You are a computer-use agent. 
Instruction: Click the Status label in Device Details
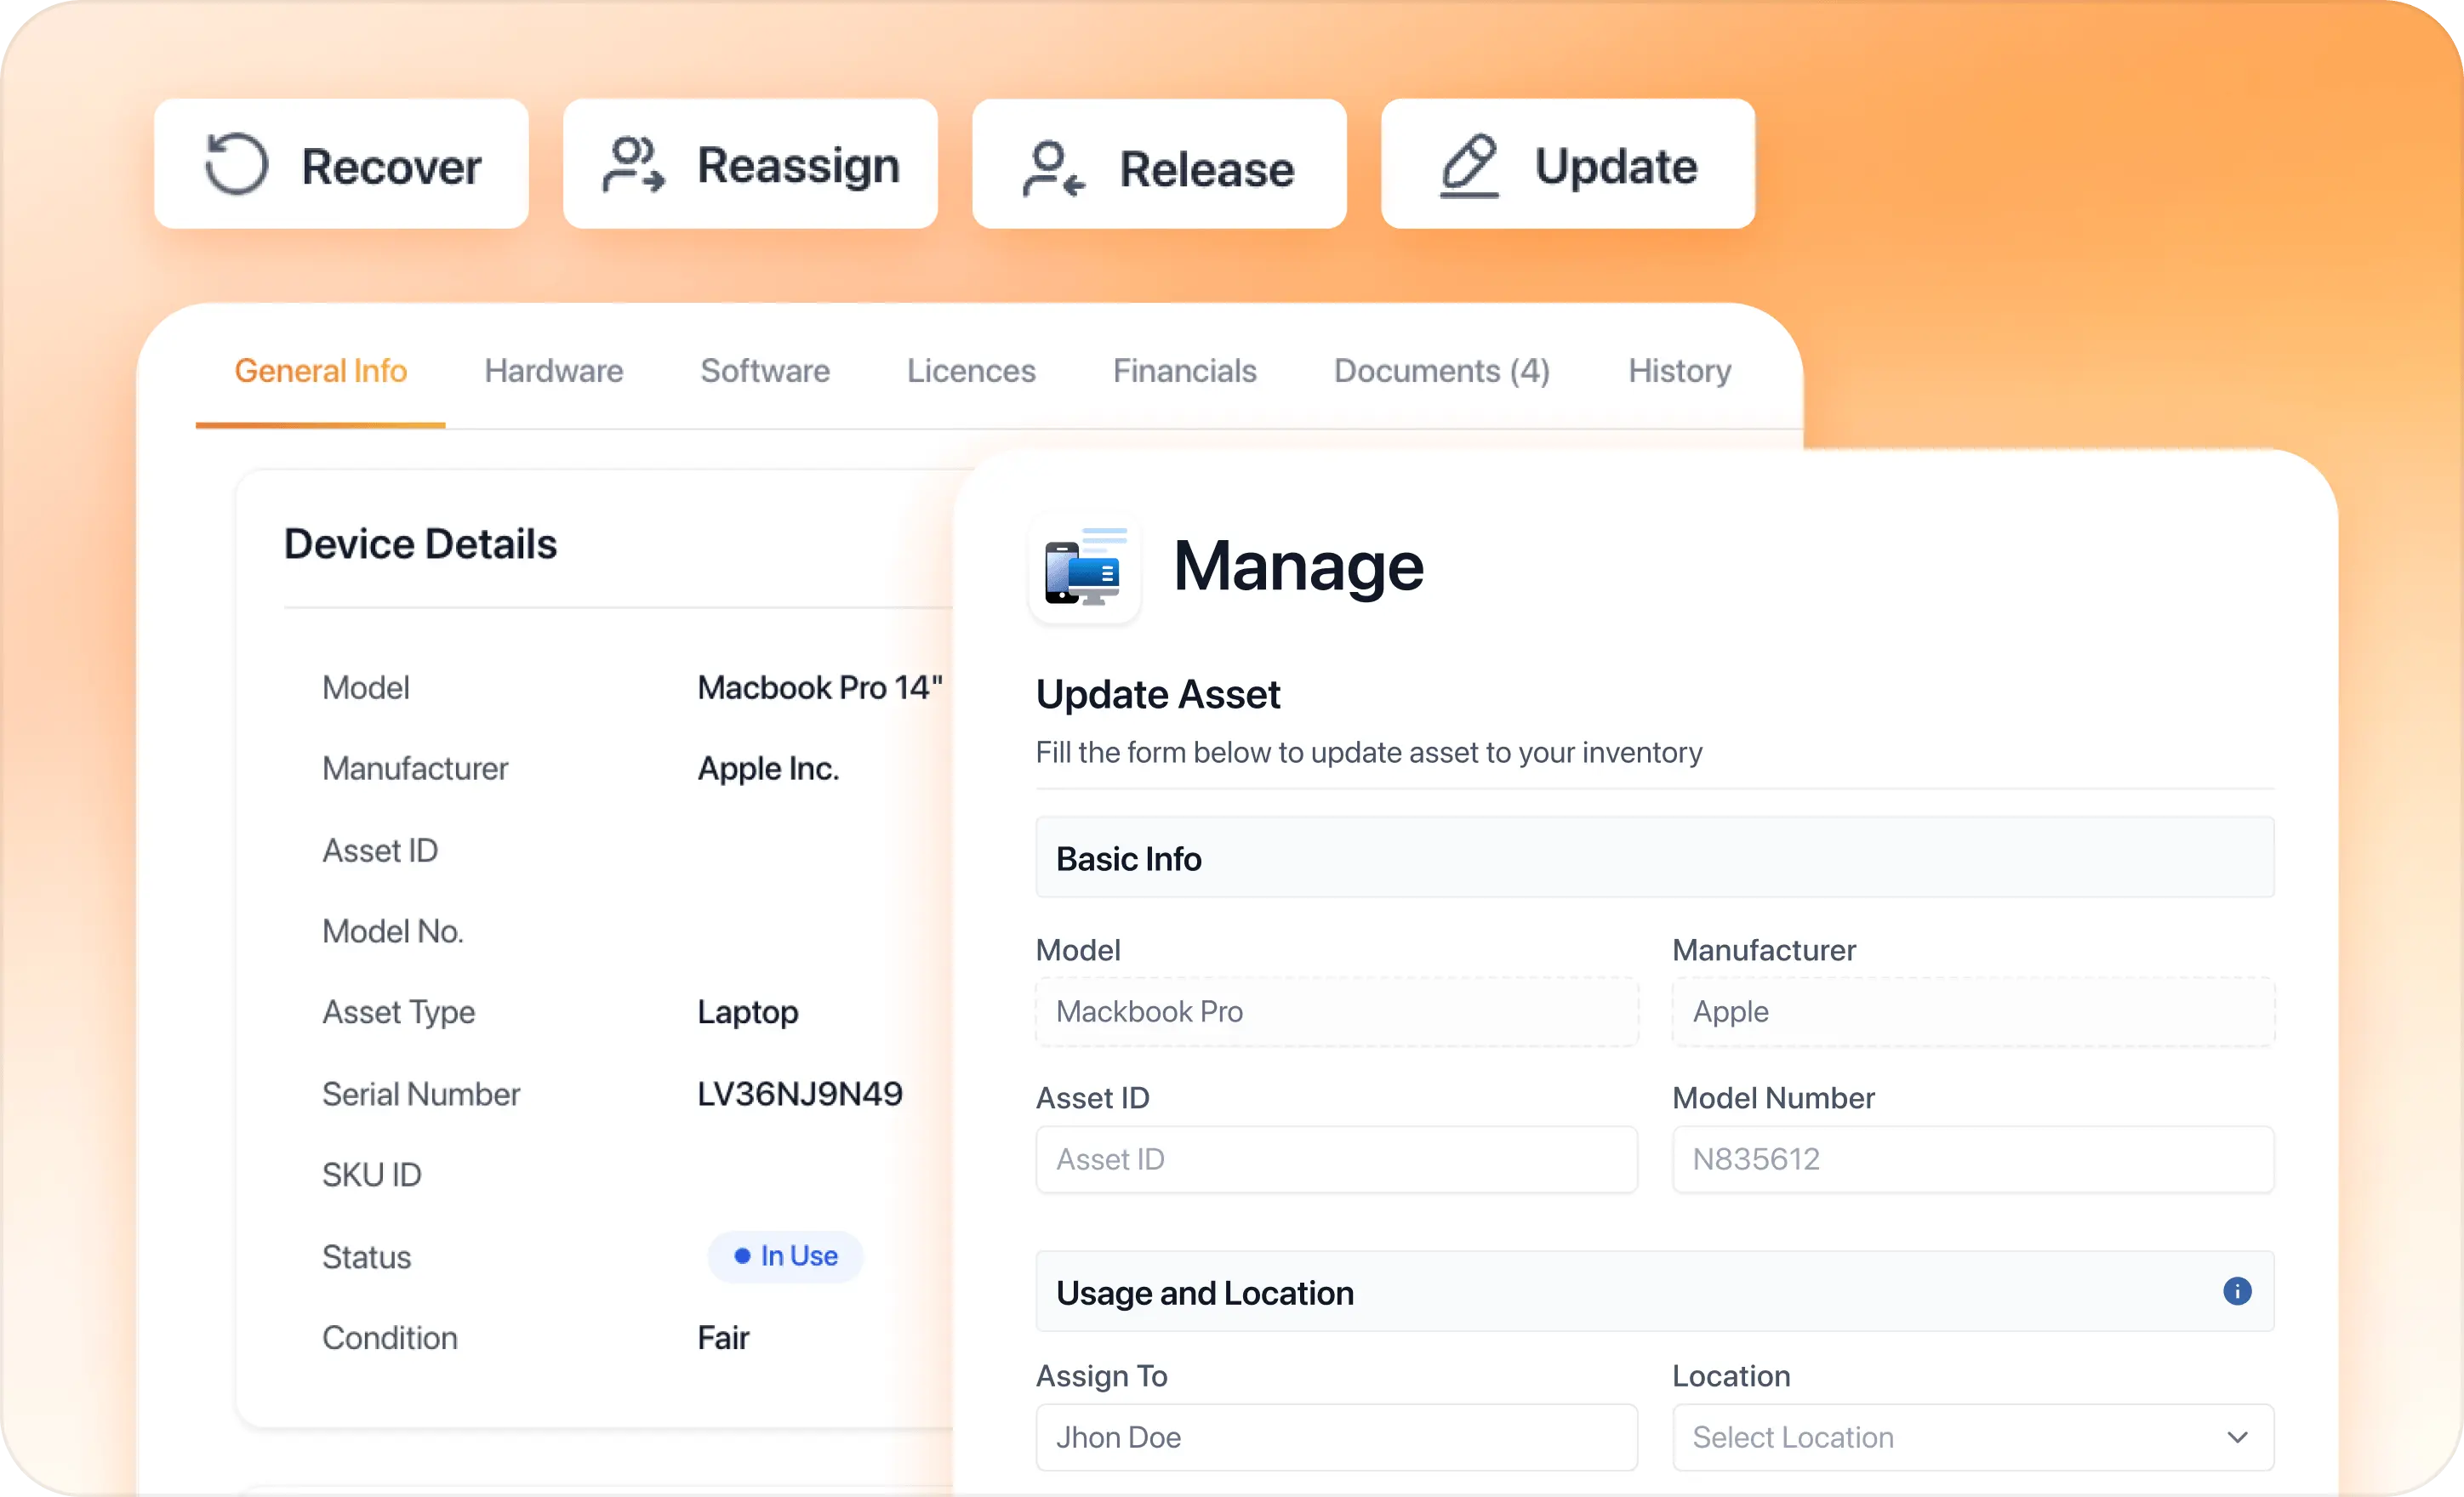coord(366,1256)
